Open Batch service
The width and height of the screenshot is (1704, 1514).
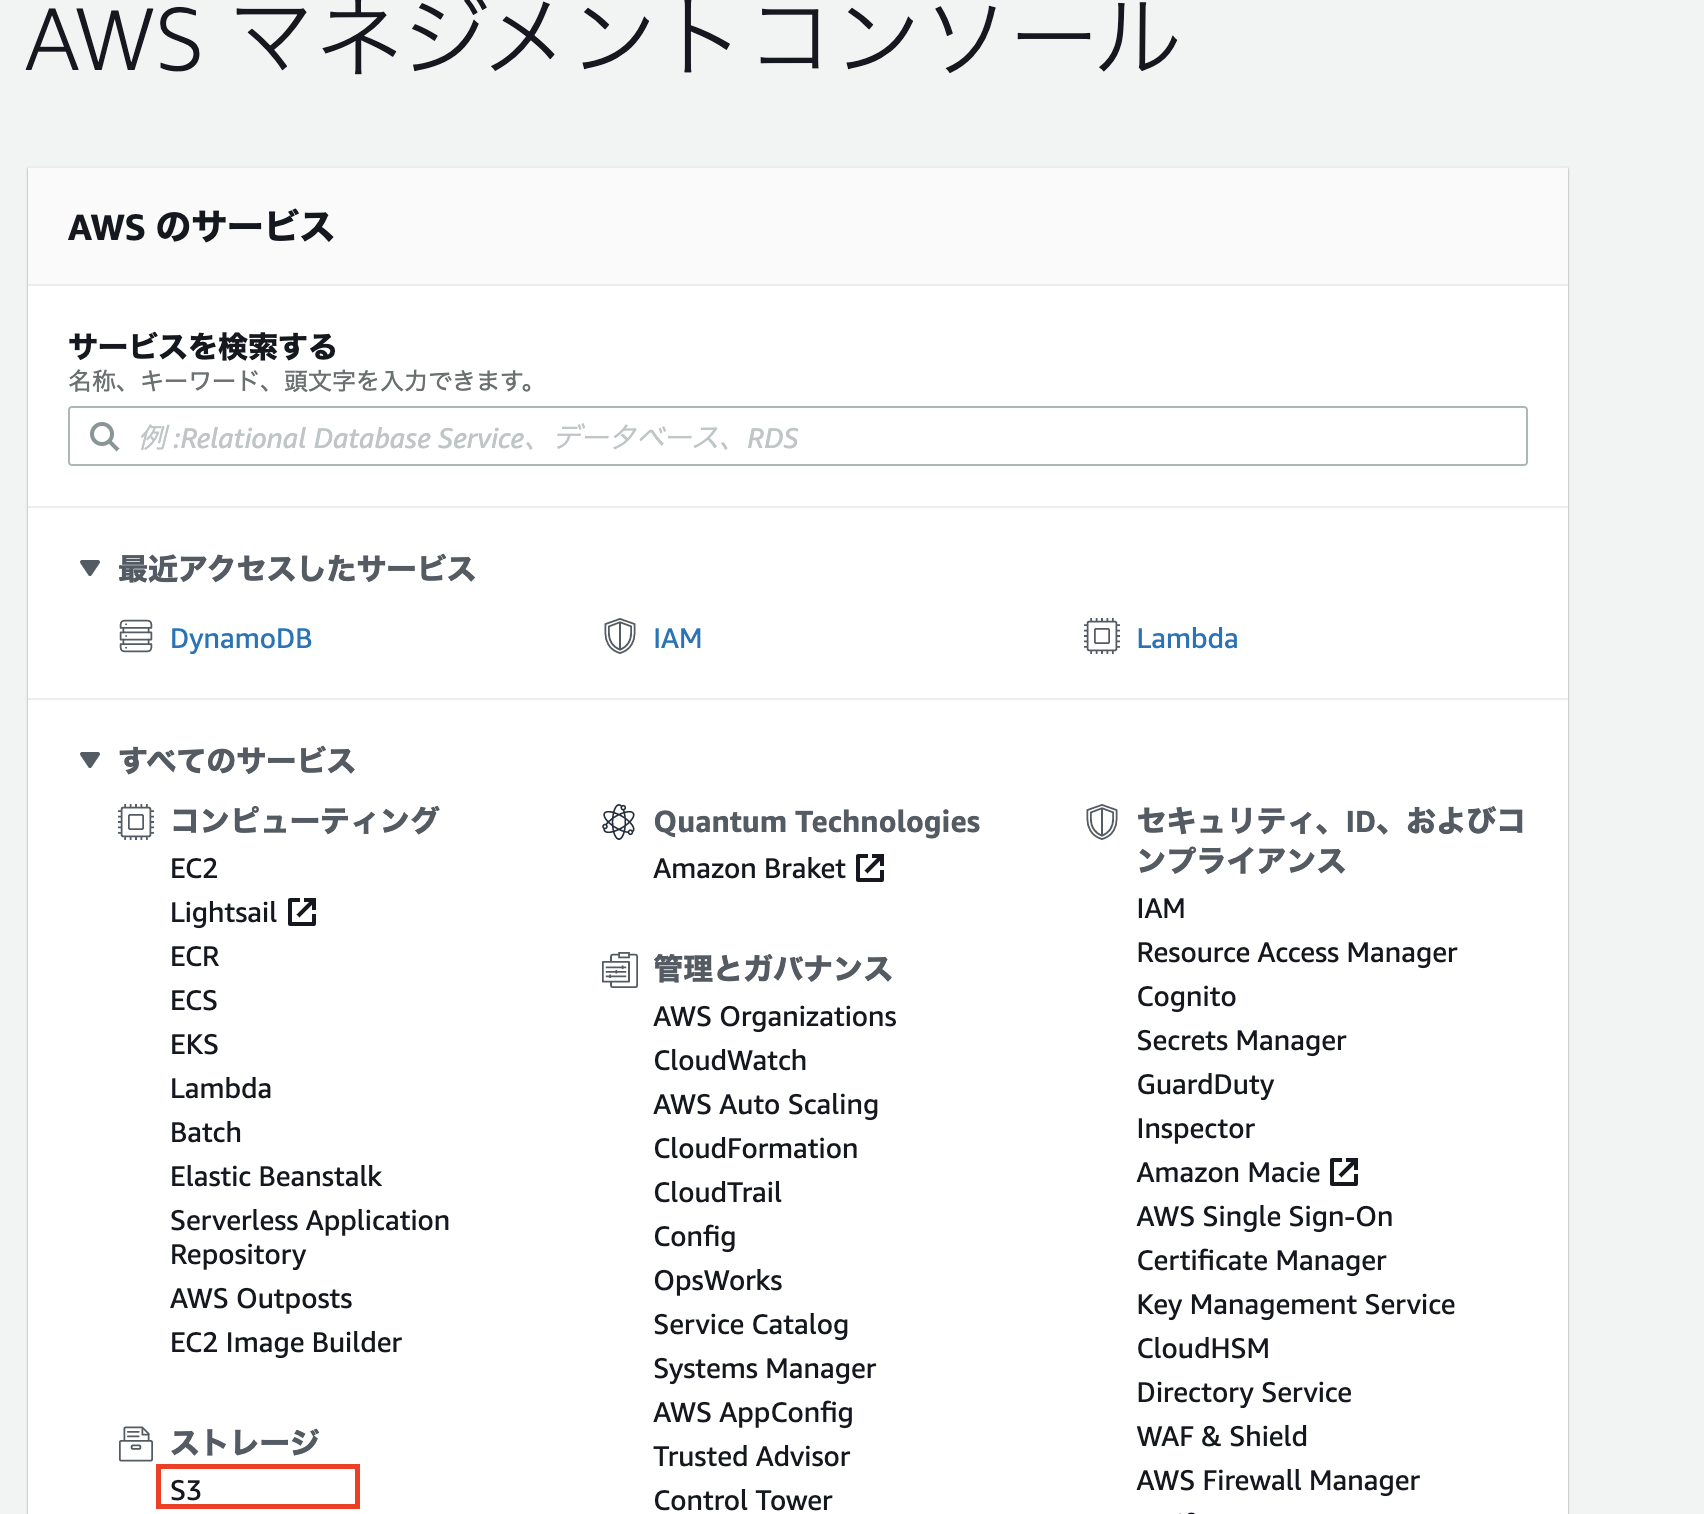click(206, 1132)
